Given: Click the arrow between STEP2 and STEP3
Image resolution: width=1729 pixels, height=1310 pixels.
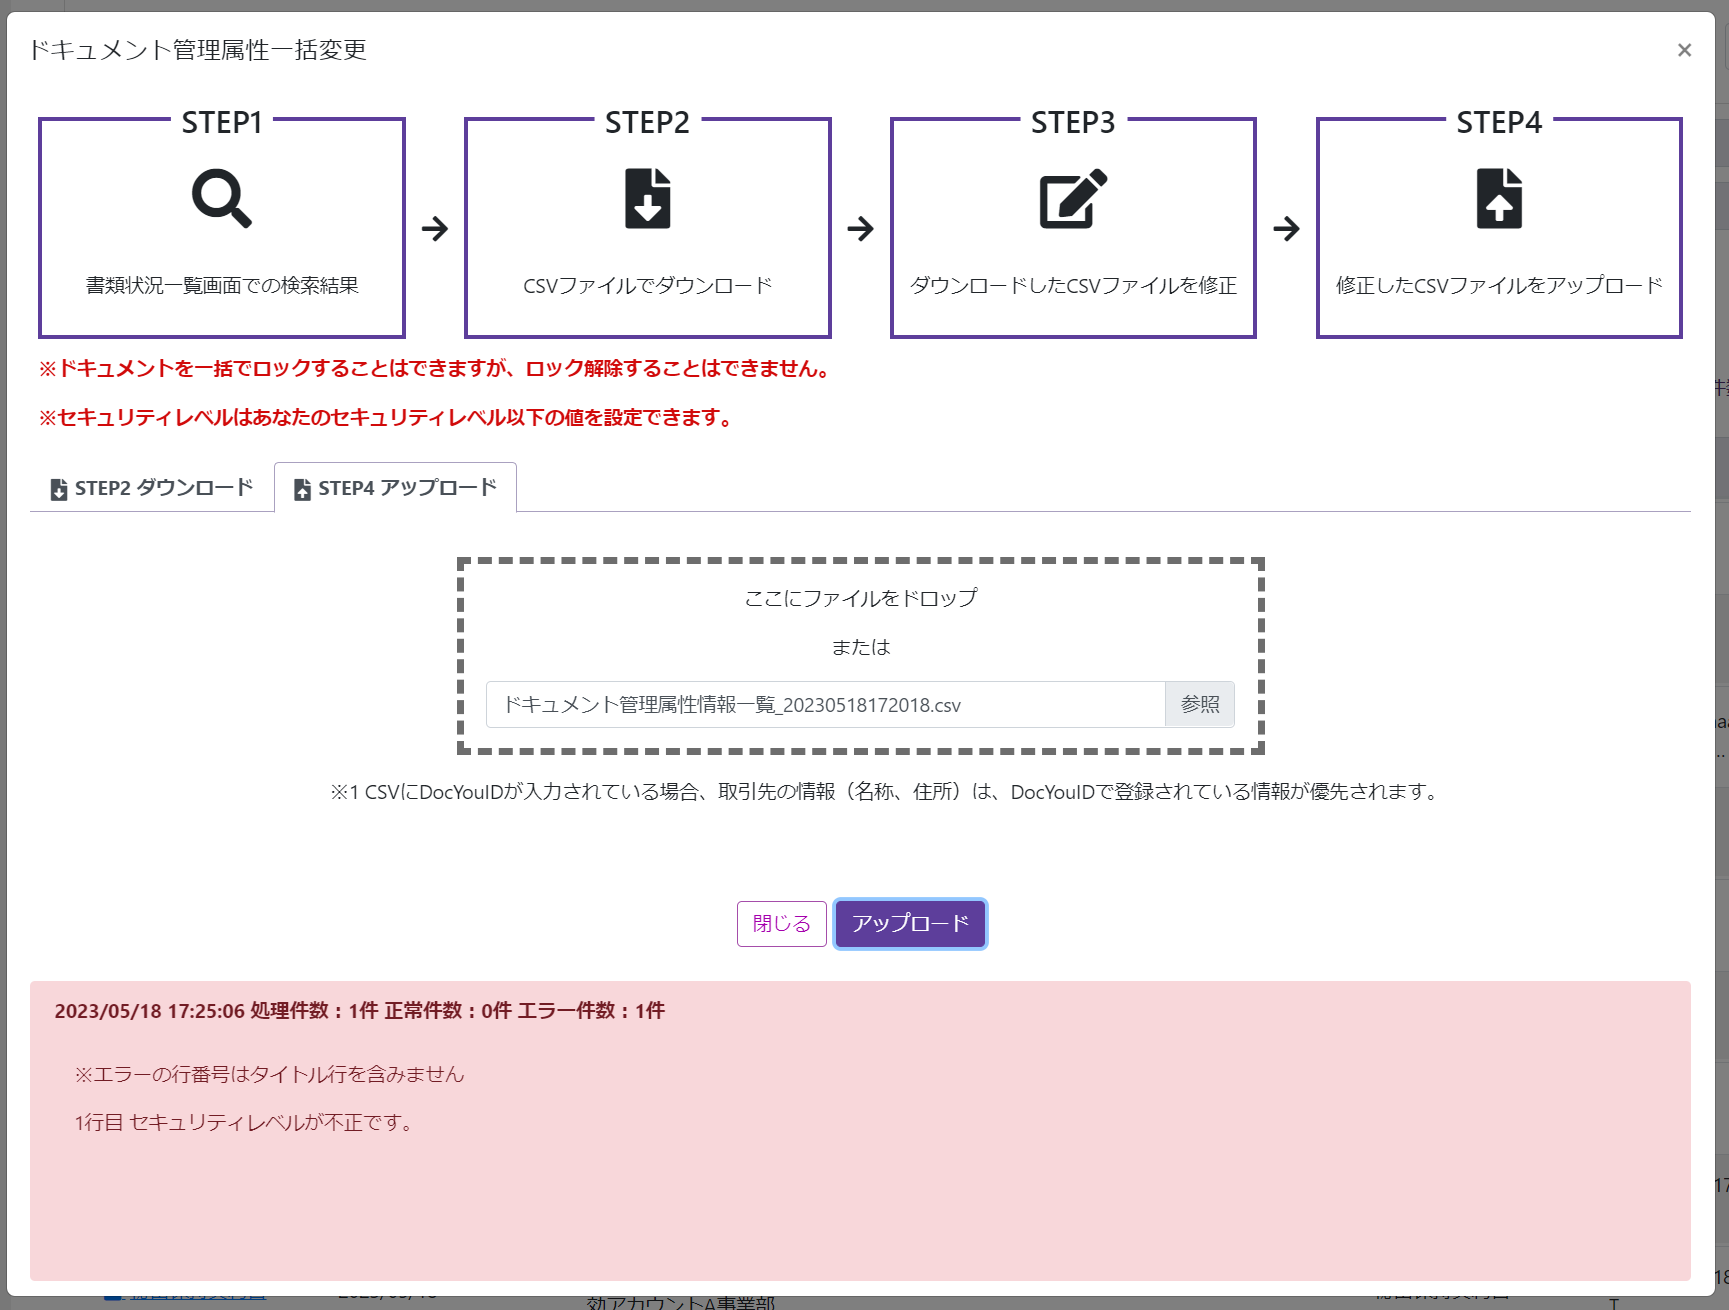Looking at the screenshot, I should [x=860, y=229].
